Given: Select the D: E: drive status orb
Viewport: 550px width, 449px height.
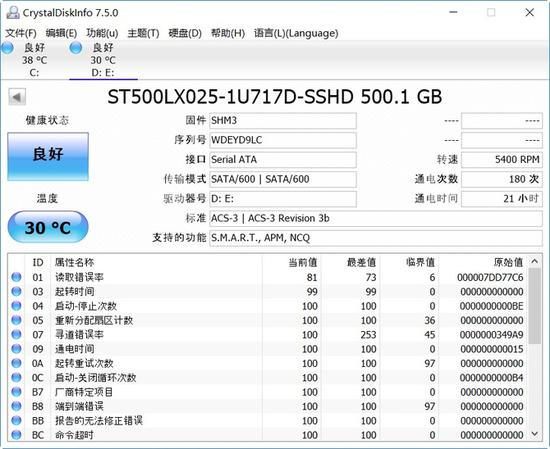Looking at the screenshot, I should [76, 48].
